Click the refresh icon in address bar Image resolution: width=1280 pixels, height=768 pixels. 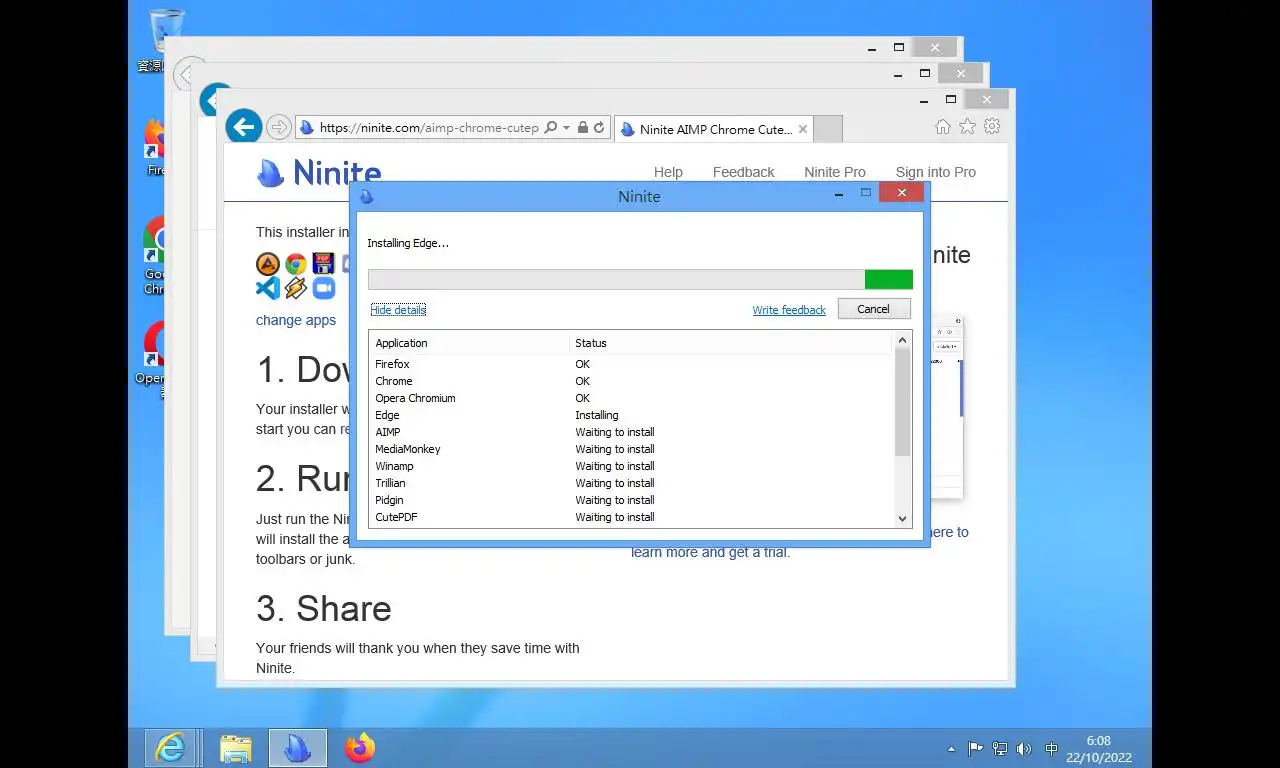[599, 128]
